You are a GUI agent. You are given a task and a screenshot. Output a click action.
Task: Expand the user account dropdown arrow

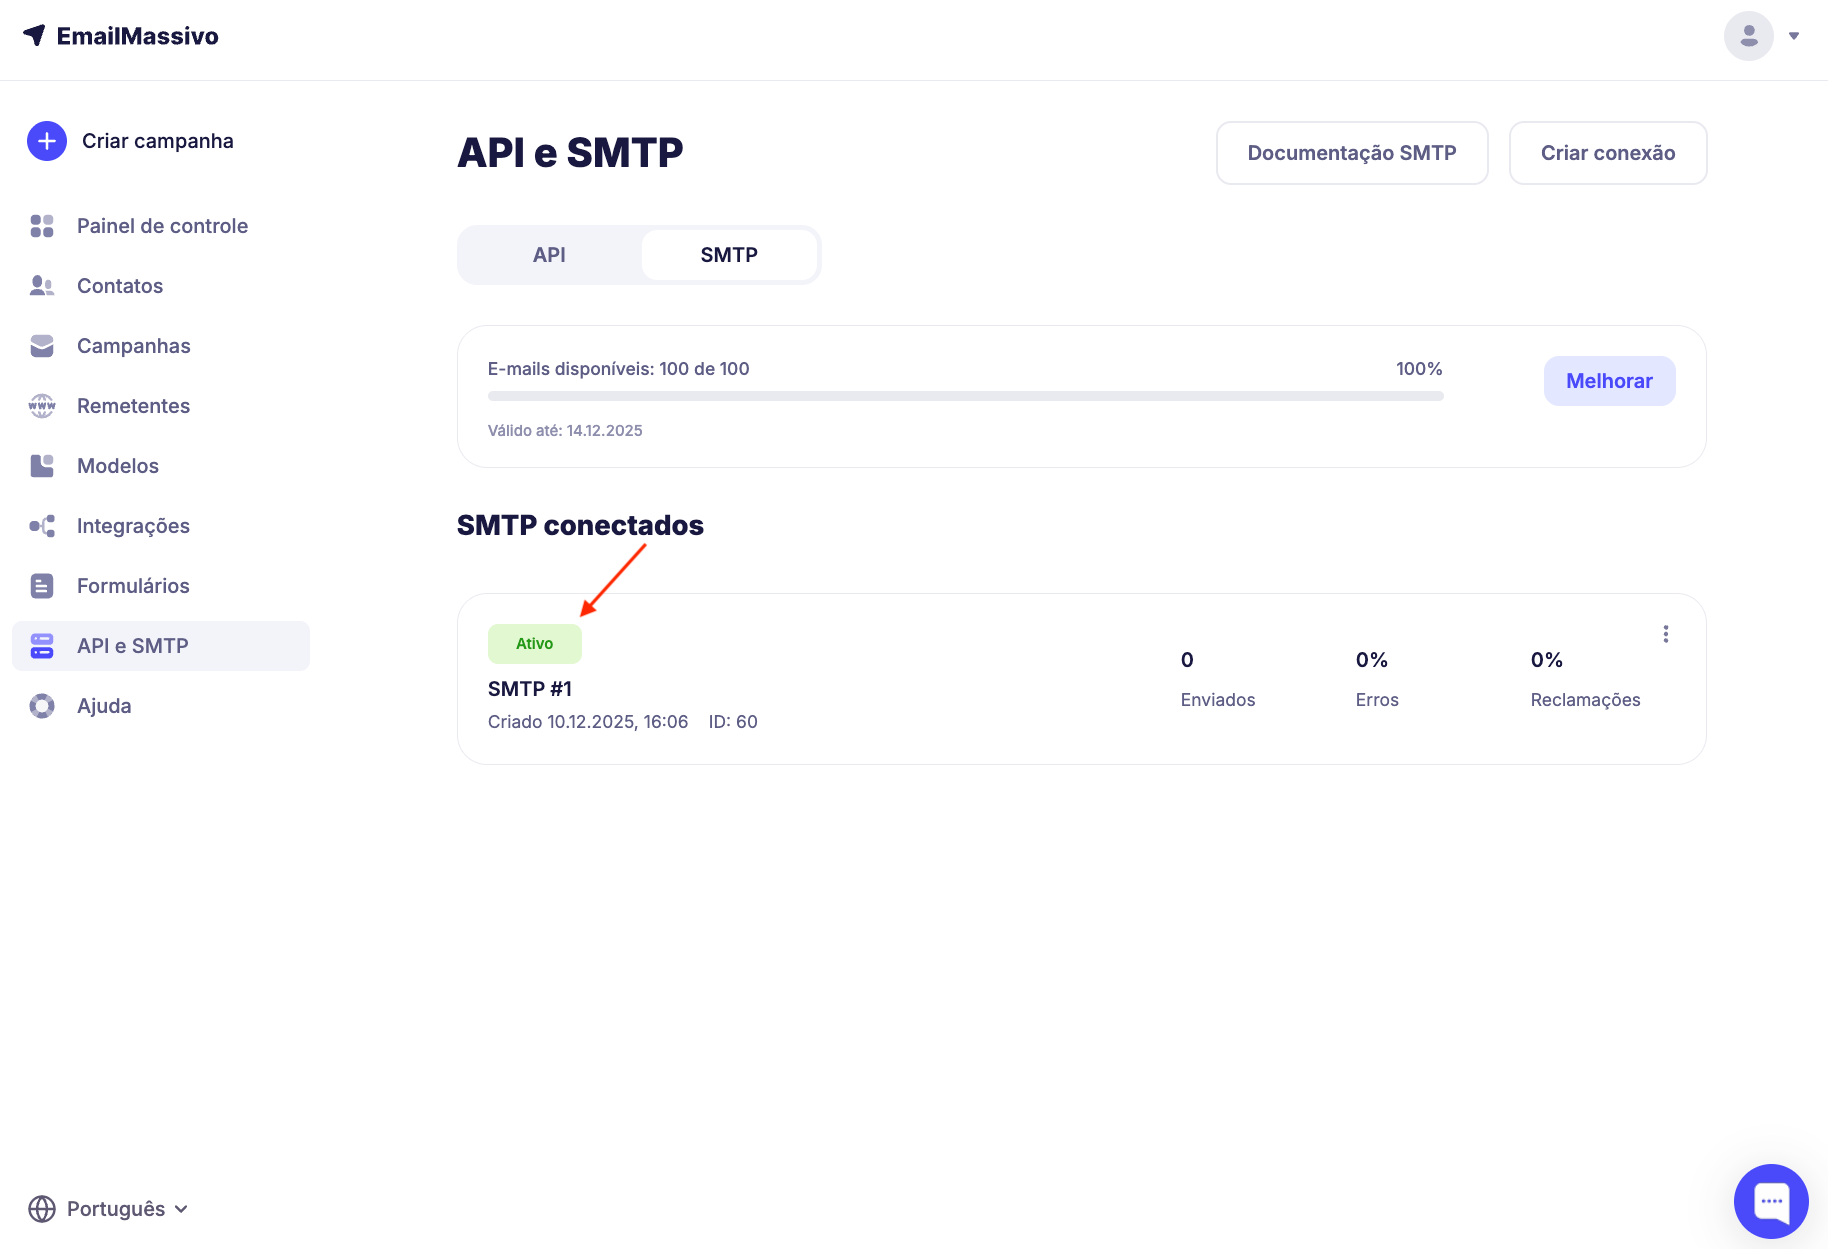(x=1794, y=36)
